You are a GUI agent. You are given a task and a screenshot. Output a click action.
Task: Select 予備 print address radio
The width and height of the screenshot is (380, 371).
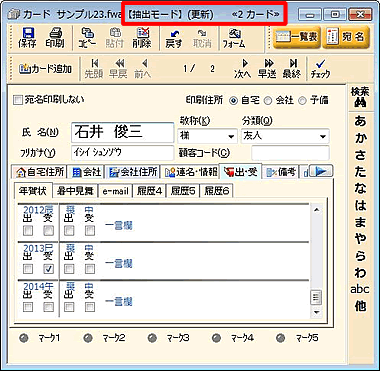[x=302, y=100]
